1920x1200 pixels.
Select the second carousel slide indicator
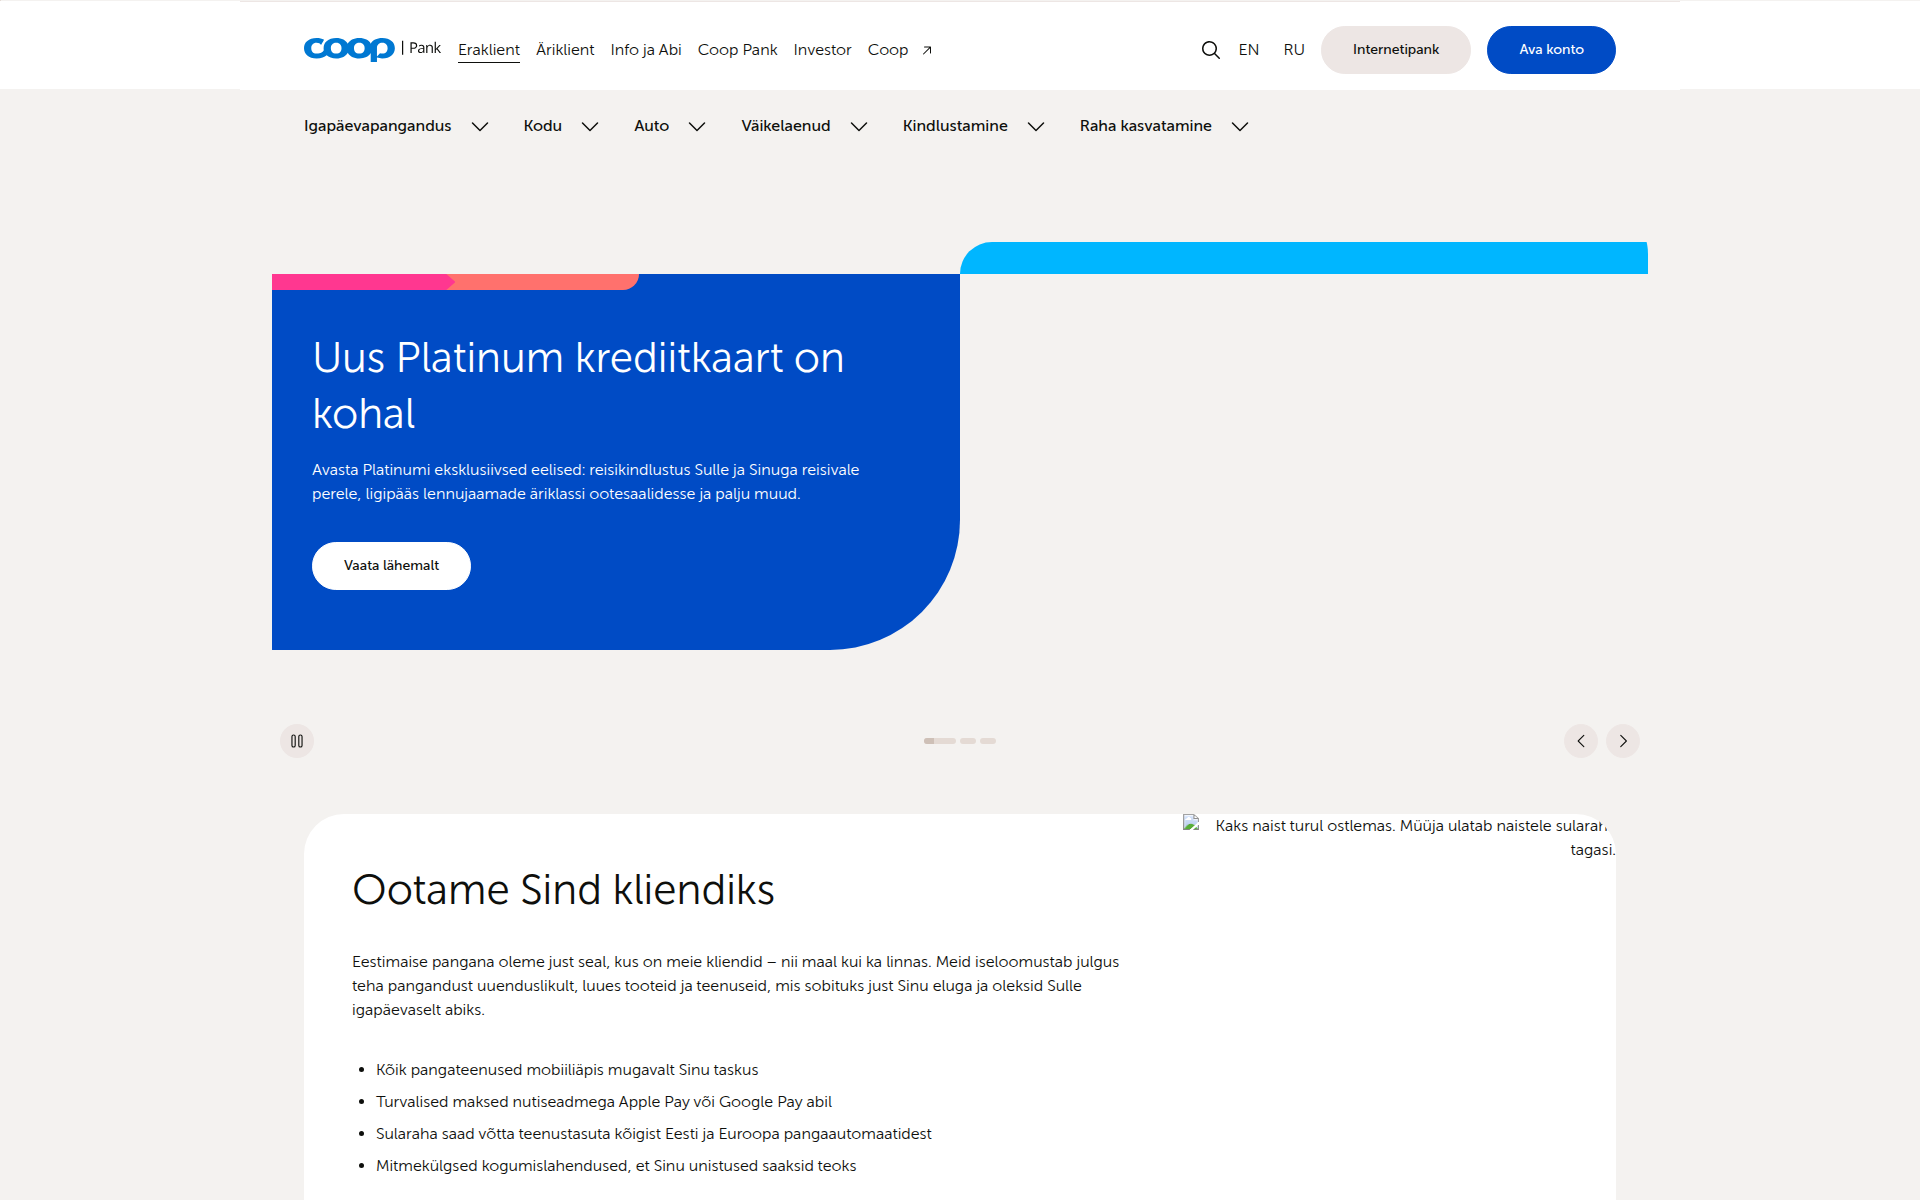click(968, 741)
